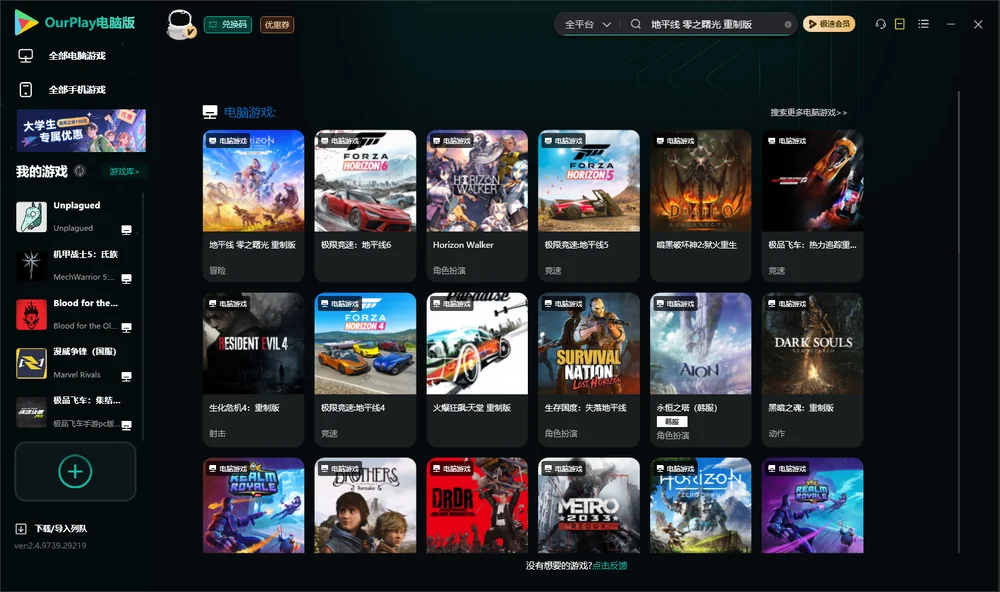Image resolution: width=1000 pixels, height=592 pixels.
Task: Open the 火爆狂飙-天堂 重制版 card
Action: coord(477,369)
